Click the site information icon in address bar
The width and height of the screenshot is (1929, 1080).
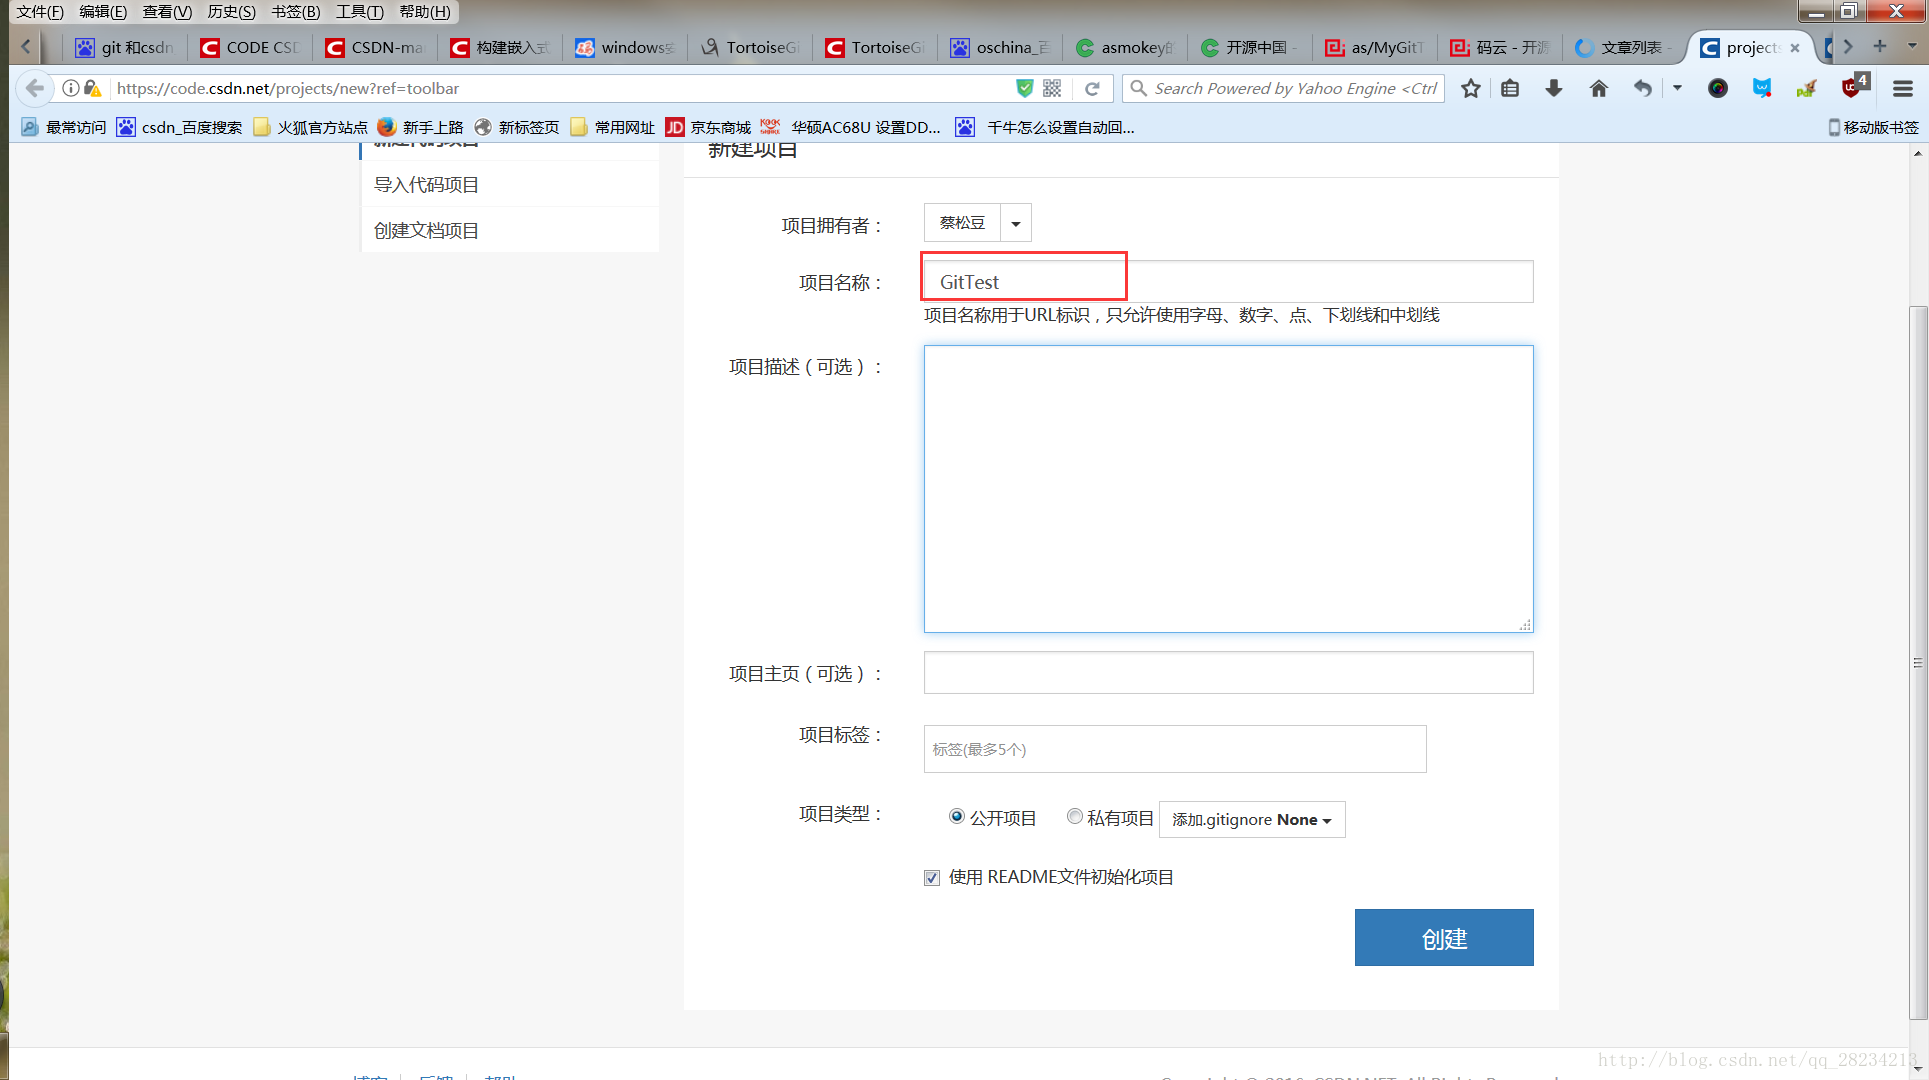[x=71, y=88]
